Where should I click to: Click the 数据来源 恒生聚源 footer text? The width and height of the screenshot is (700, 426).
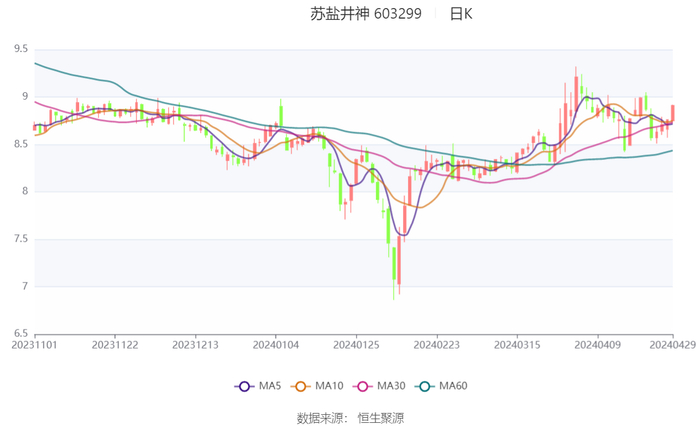coord(350,416)
